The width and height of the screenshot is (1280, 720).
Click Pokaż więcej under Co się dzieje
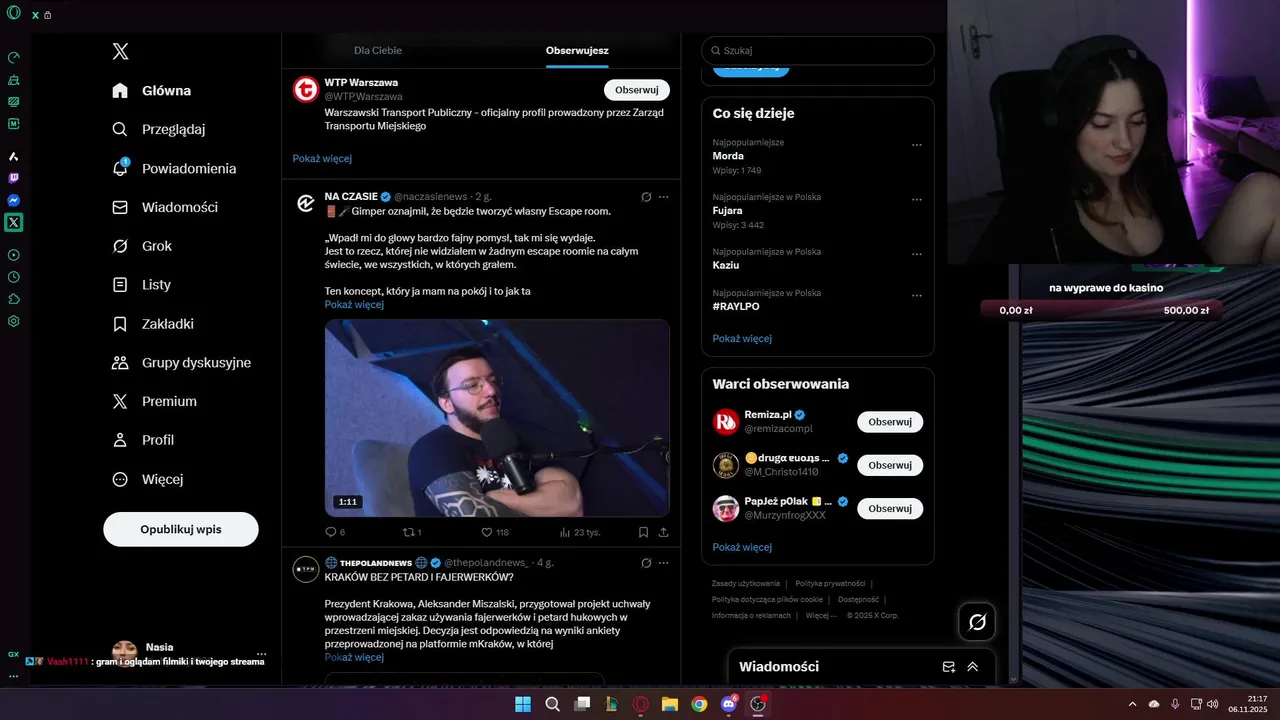tap(742, 339)
